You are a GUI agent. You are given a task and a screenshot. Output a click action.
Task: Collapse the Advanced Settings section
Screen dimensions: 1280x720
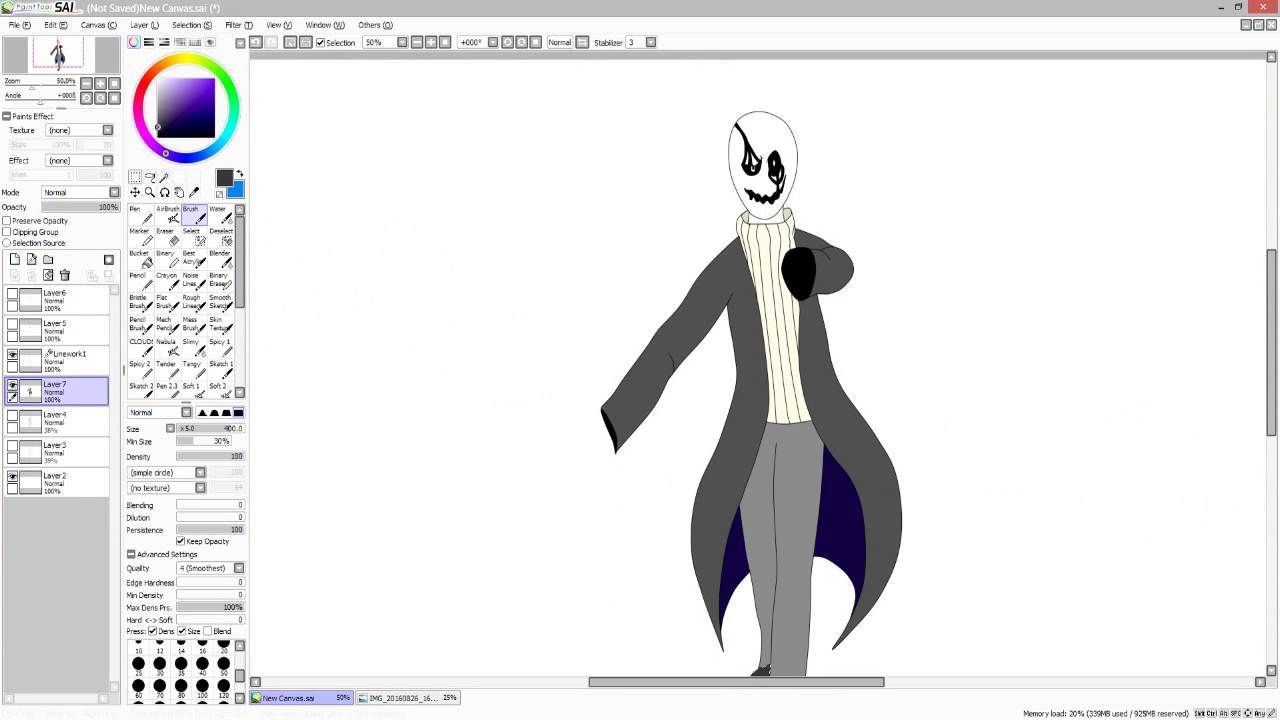(x=131, y=554)
